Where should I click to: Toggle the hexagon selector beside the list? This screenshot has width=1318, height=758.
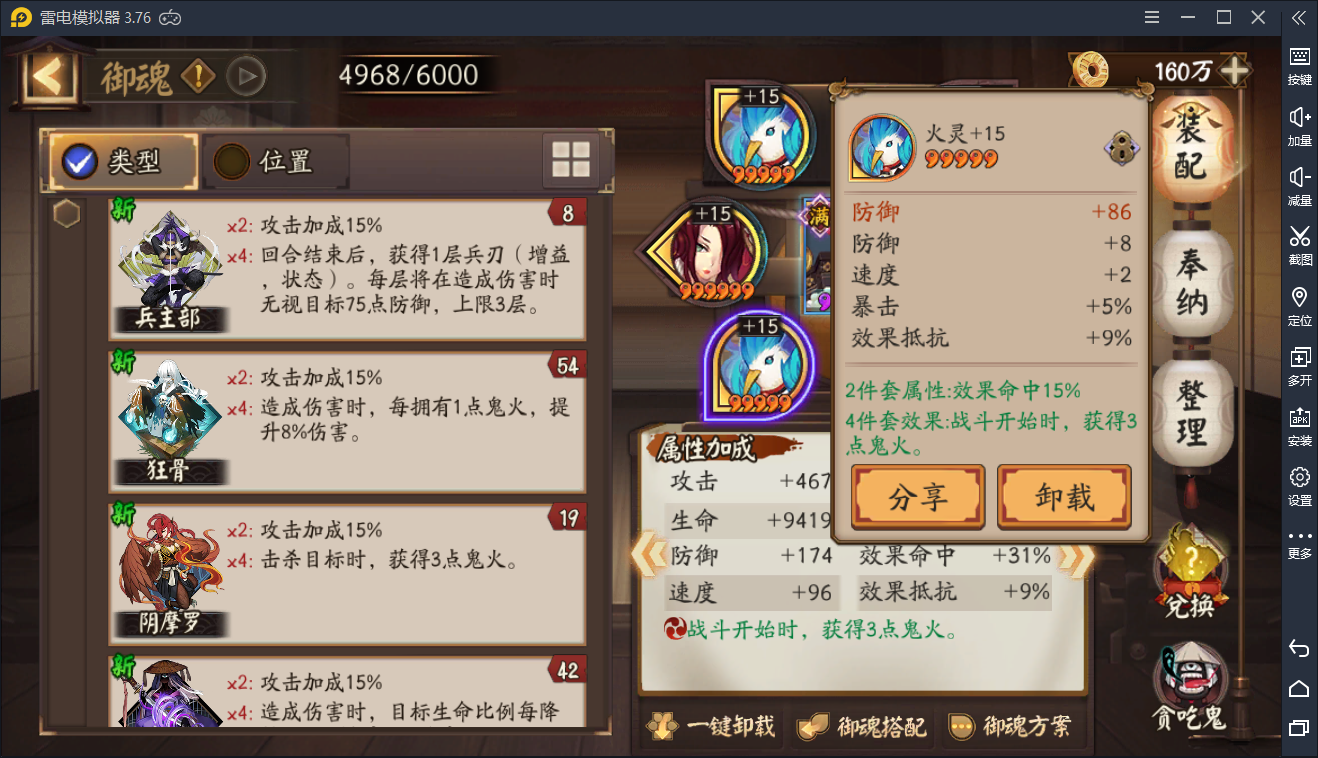point(67,213)
